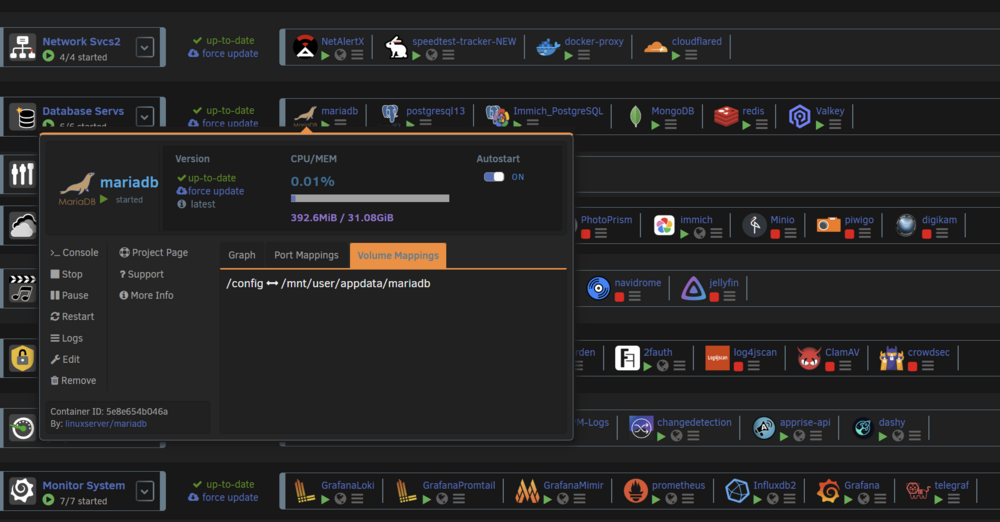Click the Network Svcs2 folder icon
This screenshot has width=1000, height=522.
22,47
